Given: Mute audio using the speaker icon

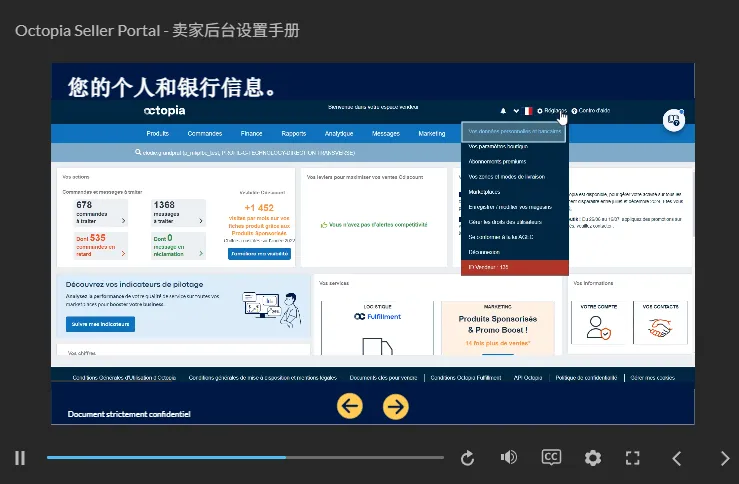Looking at the screenshot, I should click(509, 458).
